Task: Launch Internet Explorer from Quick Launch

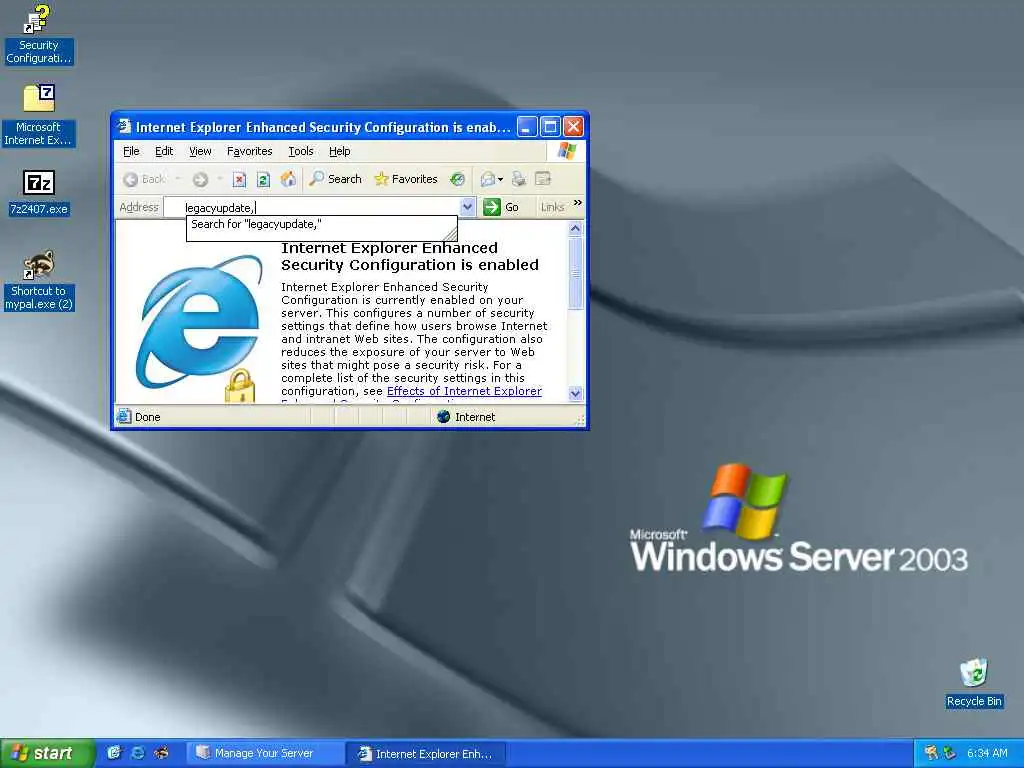Action: 138,753
